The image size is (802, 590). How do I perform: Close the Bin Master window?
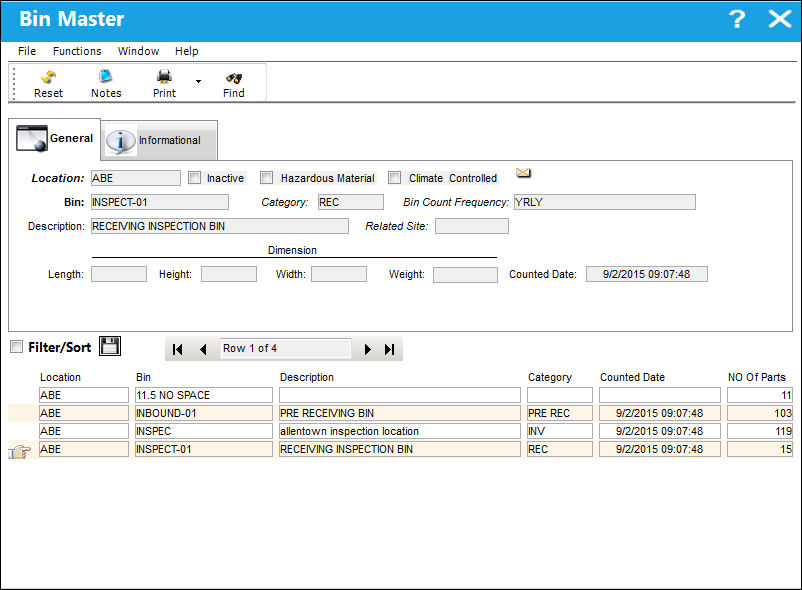tap(779, 19)
